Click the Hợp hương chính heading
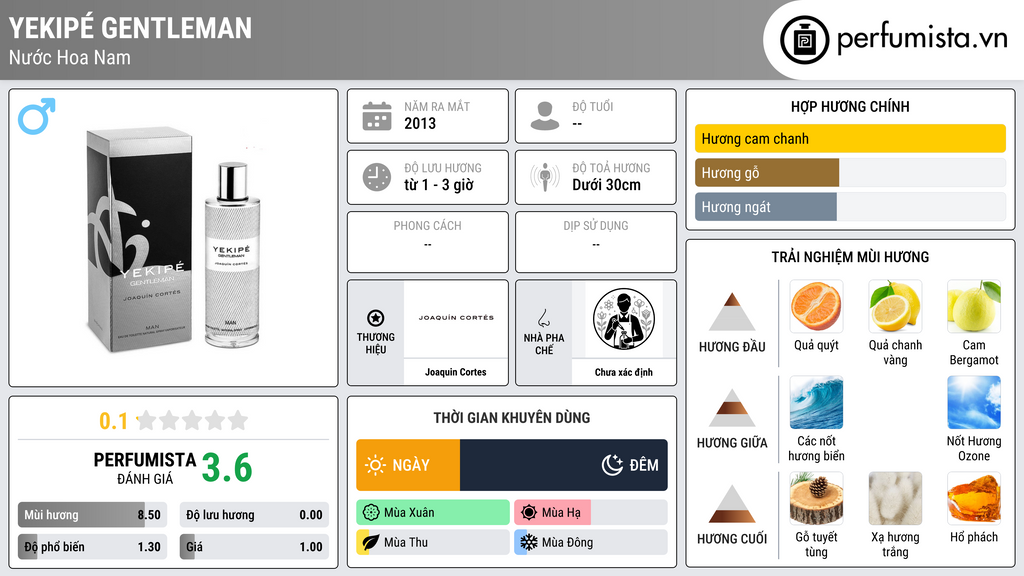 click(850, 106)
